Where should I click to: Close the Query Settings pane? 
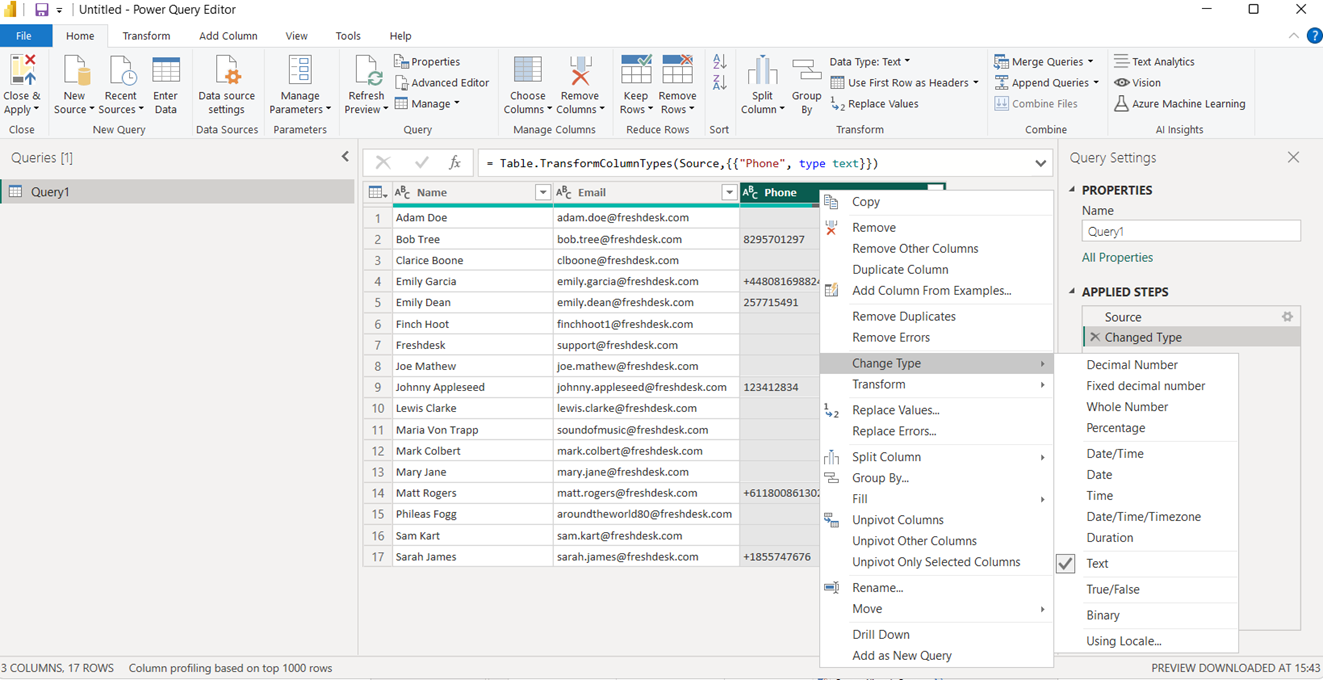pyautogui.click(x=1293, y=158)
